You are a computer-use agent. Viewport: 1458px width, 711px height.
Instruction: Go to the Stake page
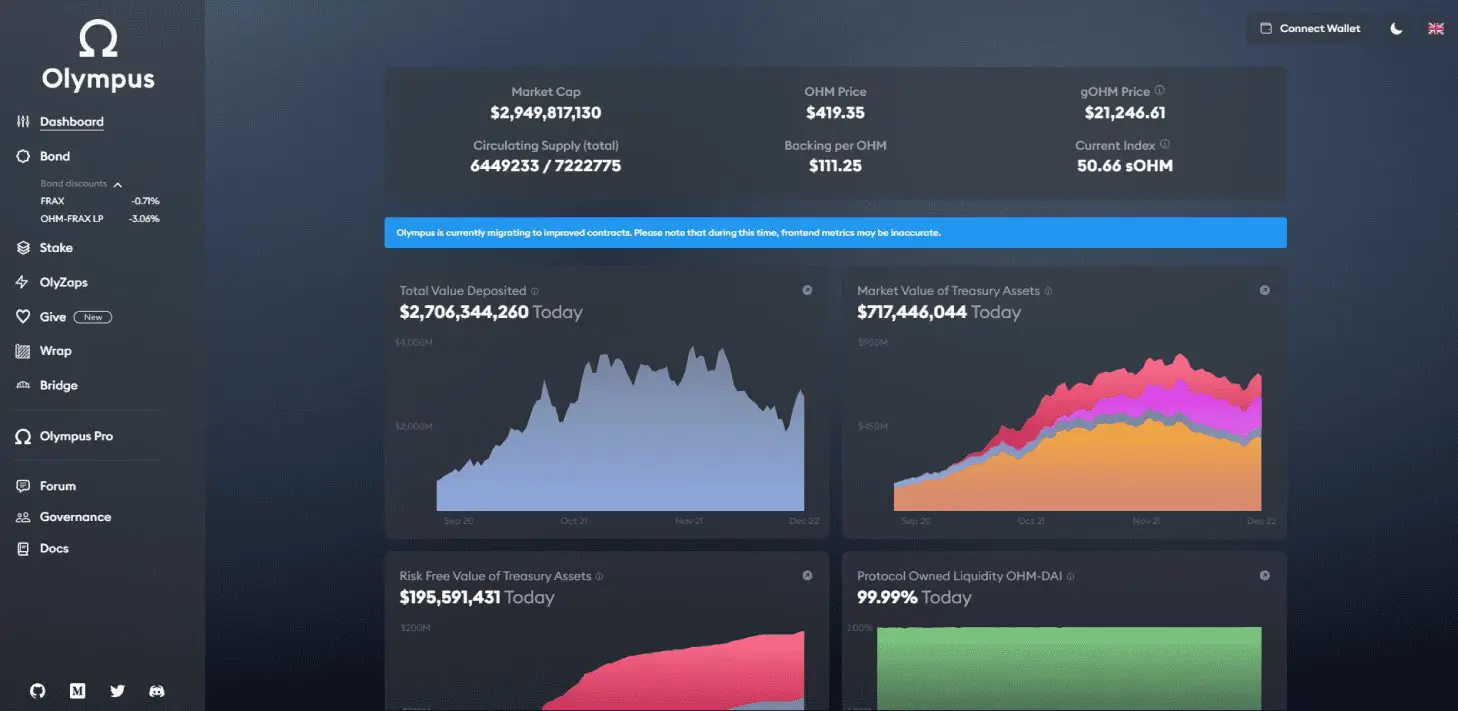[x=56, y=248]
